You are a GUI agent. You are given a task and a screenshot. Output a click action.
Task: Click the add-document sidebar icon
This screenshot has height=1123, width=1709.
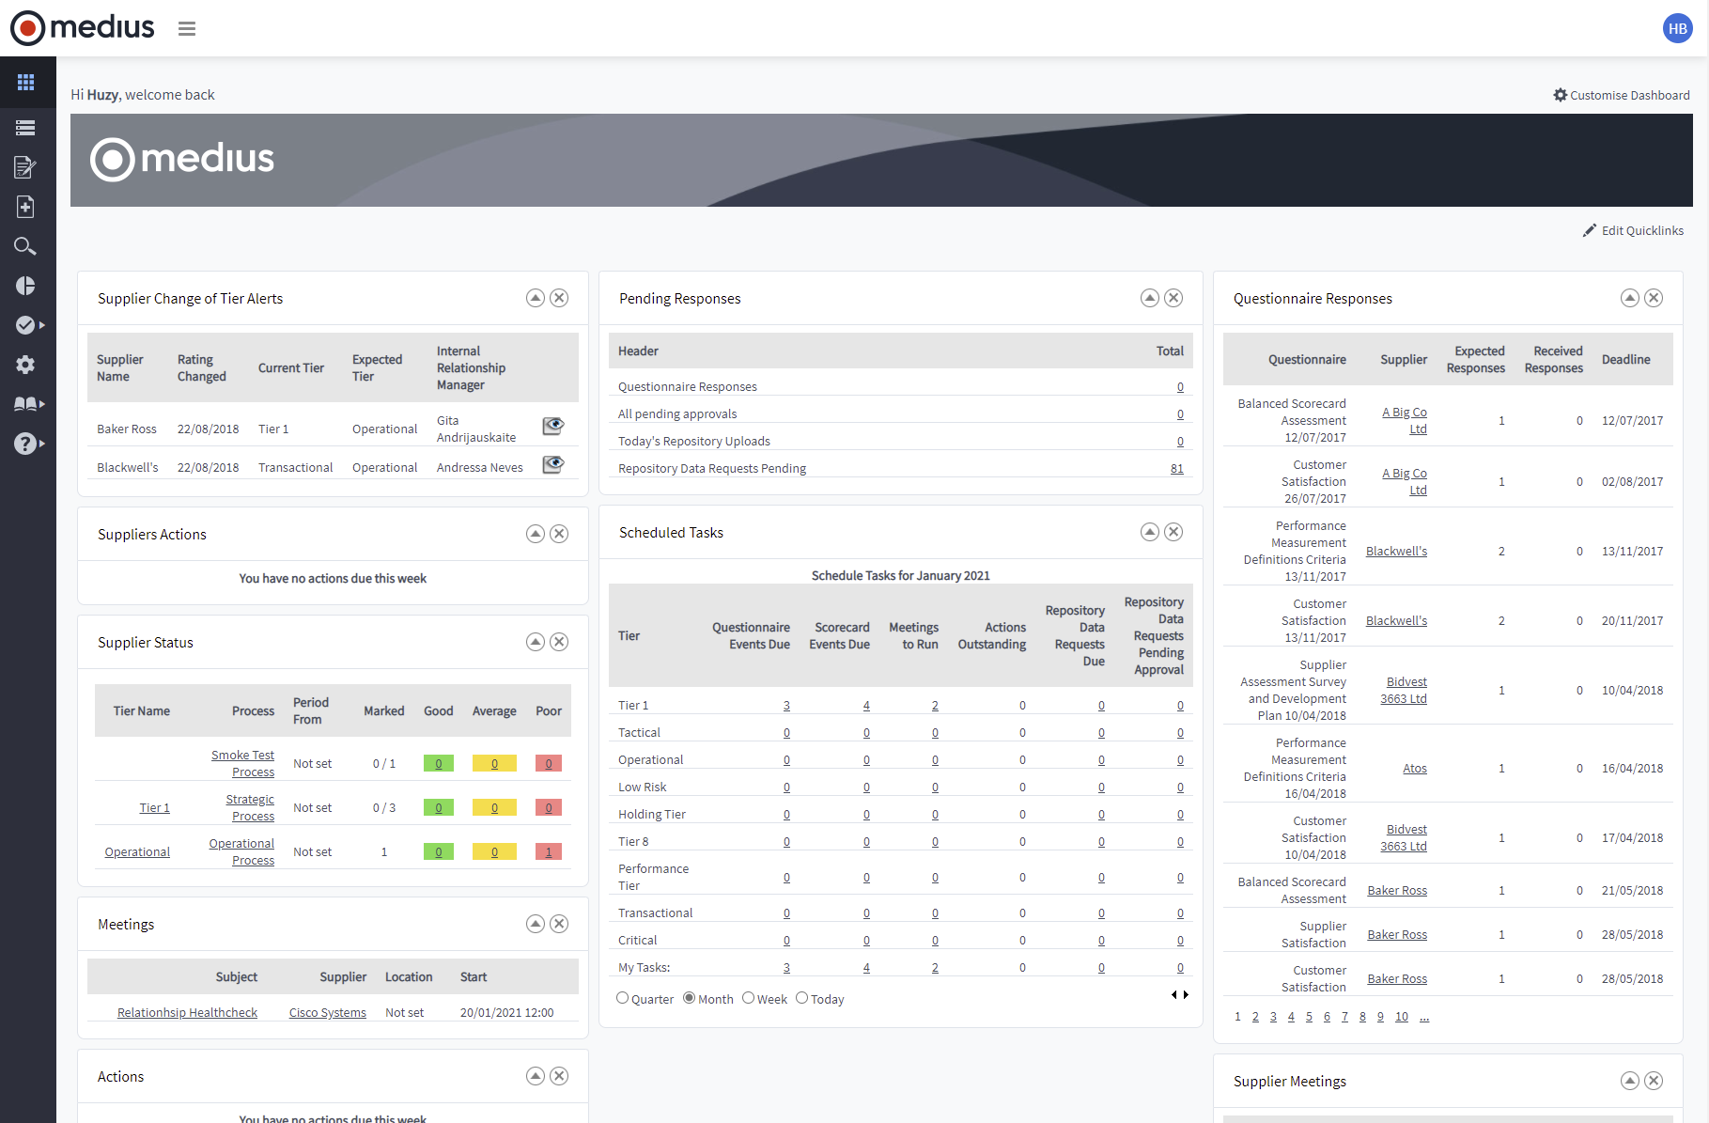click(x=26, y=207)
